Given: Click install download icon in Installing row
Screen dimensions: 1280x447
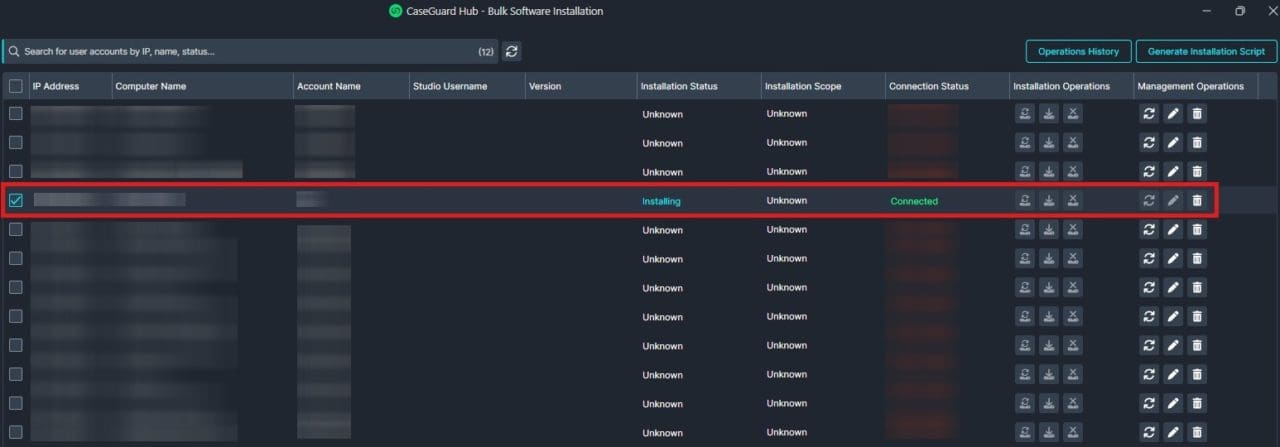Looking at the screenshot, I should point(1048,201).
